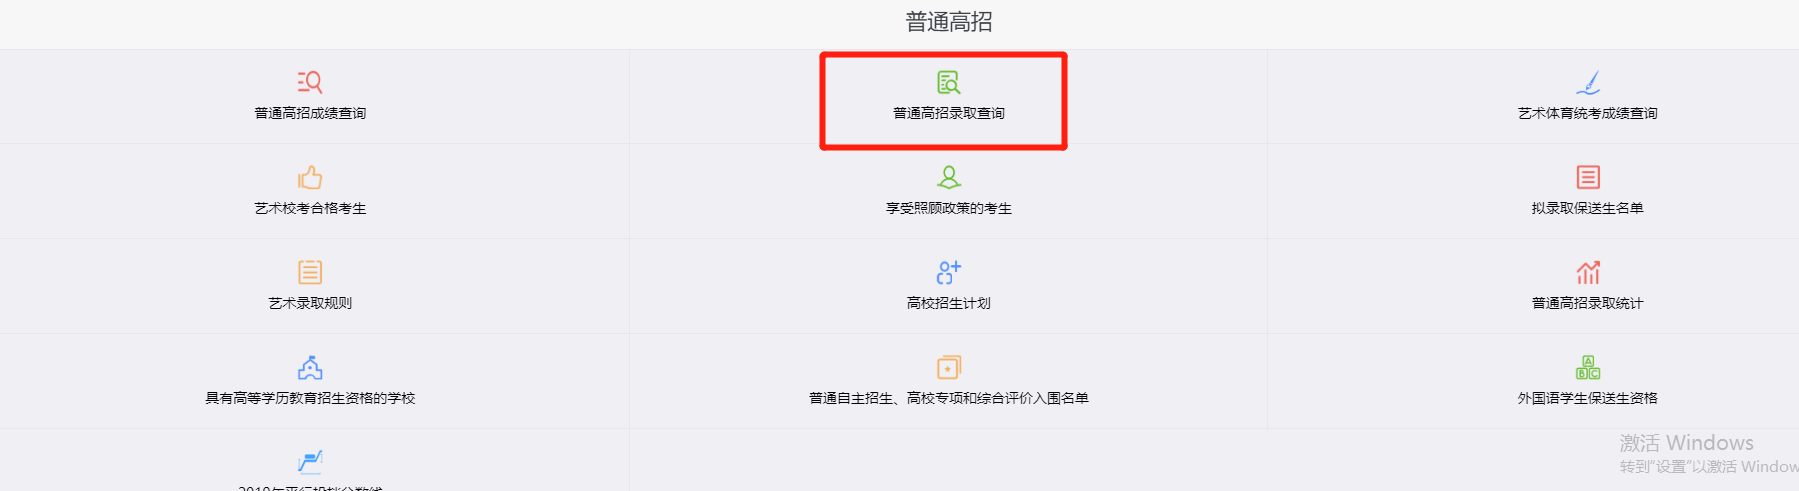Click the 普通高招录取查询 text link
The height and width of the screenshot is (491, 1799).
click(948, 113)
